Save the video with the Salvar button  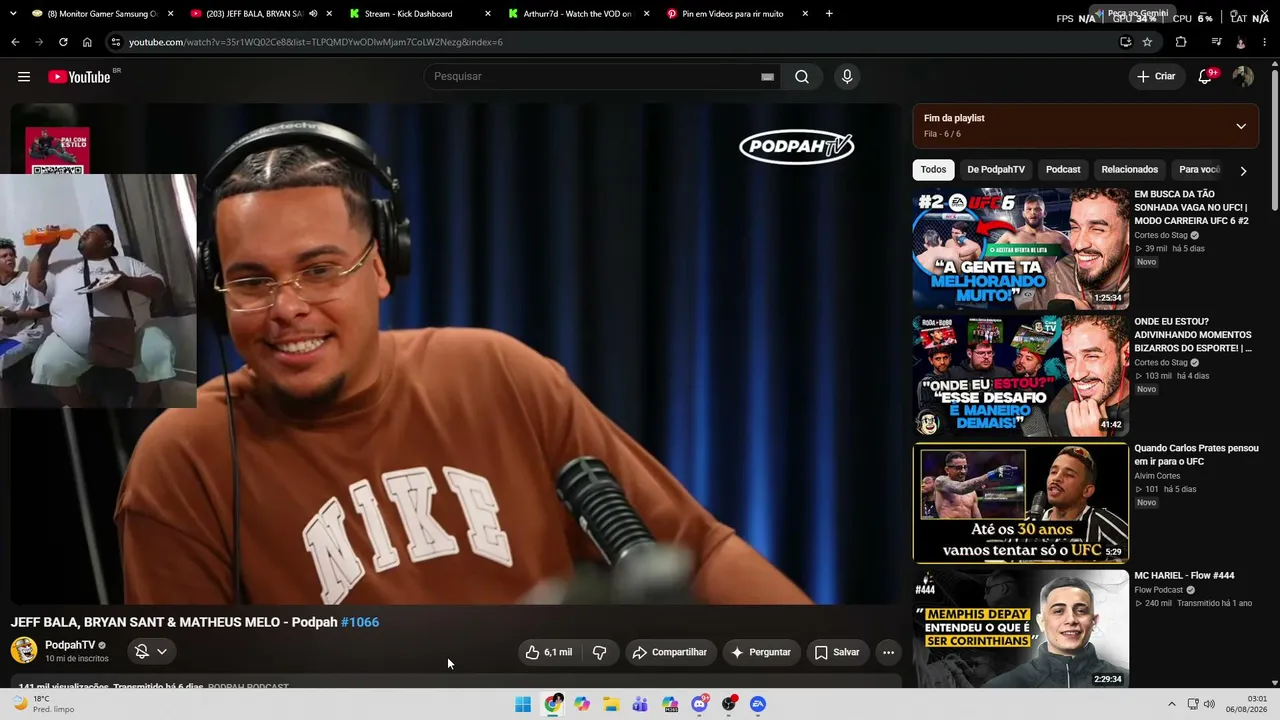point(837,652)
